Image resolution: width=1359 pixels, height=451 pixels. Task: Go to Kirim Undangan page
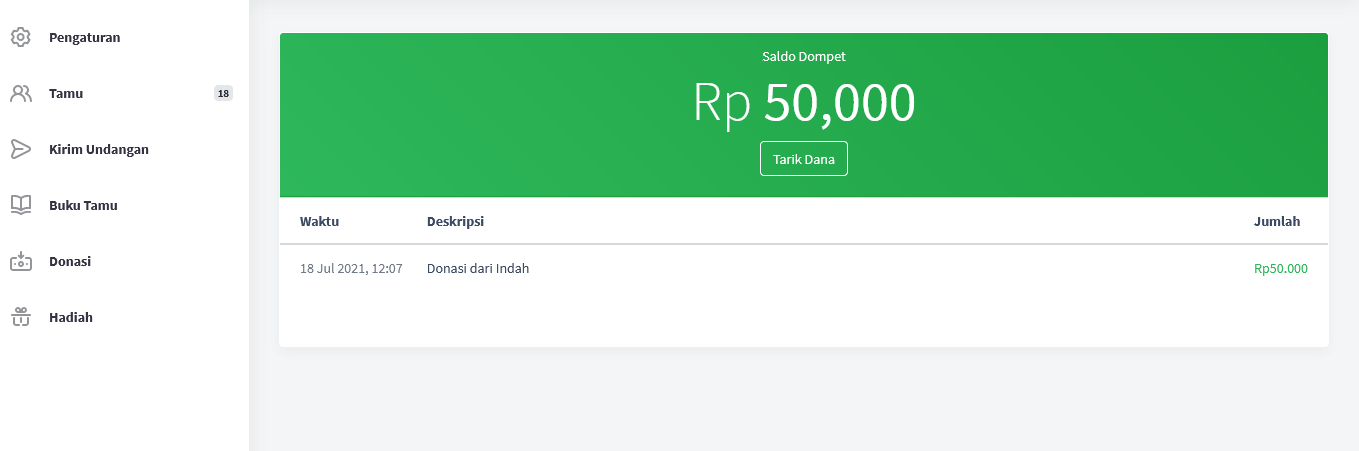(x=124, y=149)
